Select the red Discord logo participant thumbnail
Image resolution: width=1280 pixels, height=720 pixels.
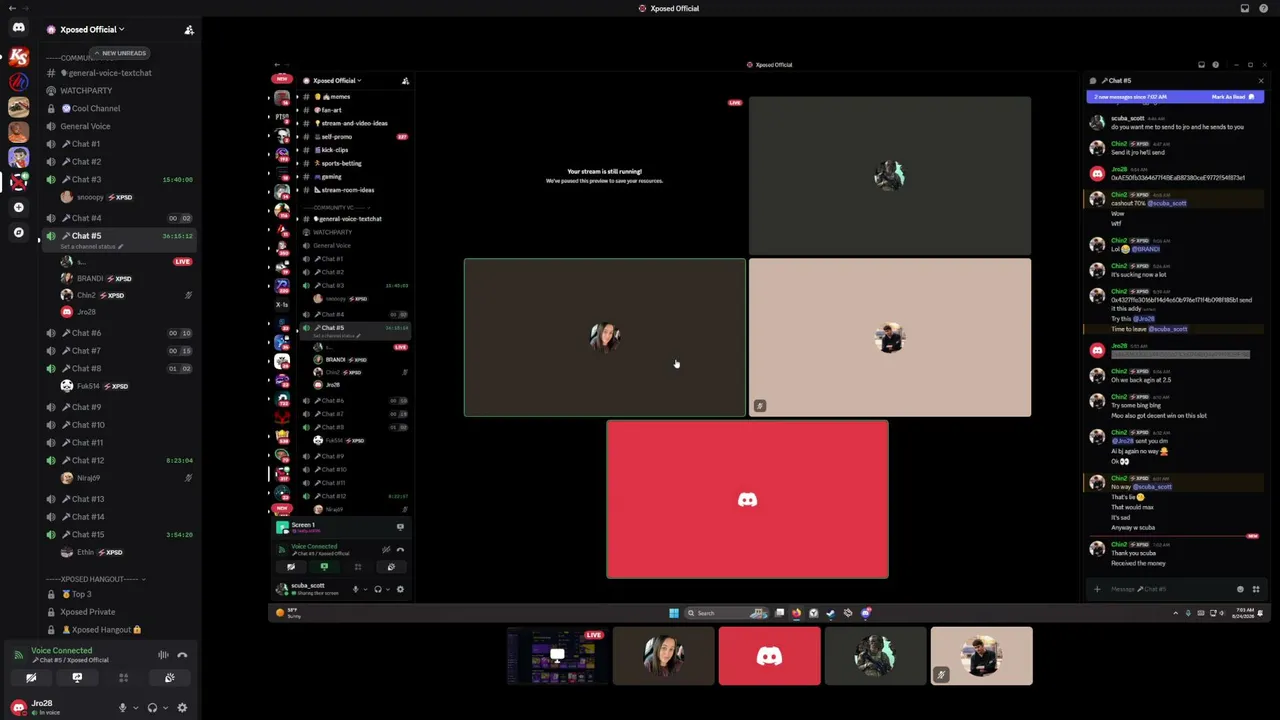pos(769,656)
